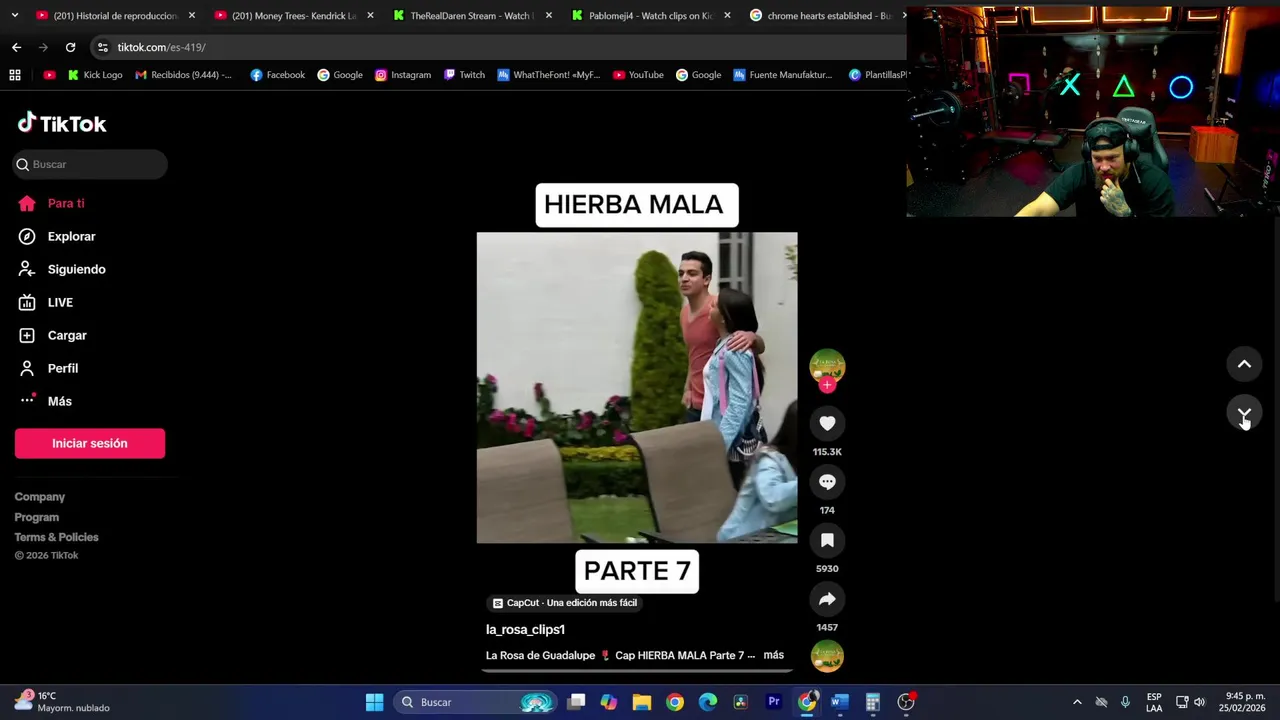This screenshot has width=1280, height=720.
Task: Open the CapCut editing promo link
Action: tap(564, 603)
